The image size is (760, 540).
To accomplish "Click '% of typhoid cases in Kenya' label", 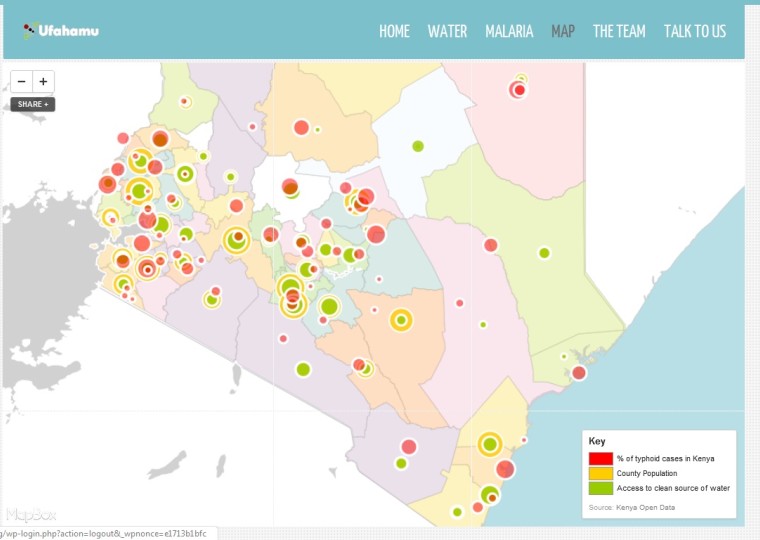I will click(x=665, y=459).
